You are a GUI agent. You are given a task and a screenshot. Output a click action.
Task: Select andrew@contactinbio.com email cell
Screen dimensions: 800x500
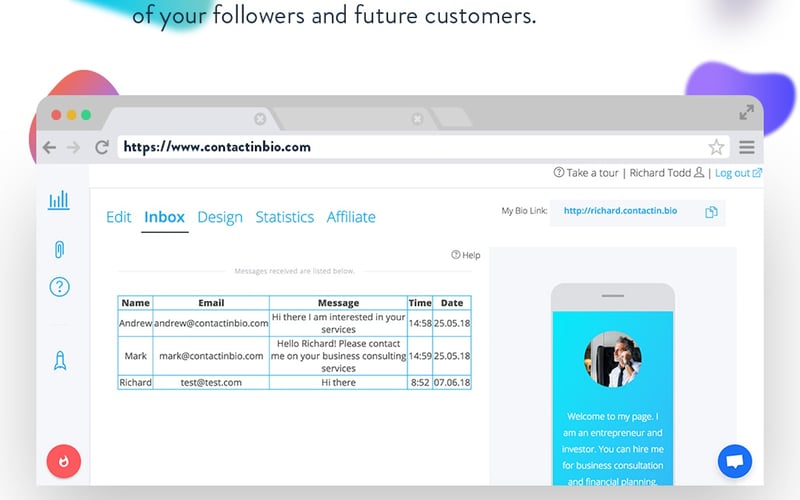[211, 323]
